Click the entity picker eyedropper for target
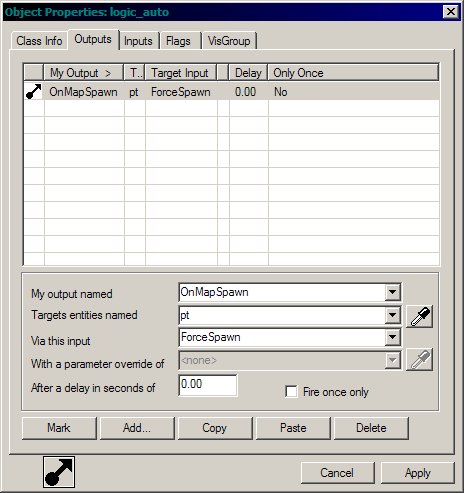Image resolution: width=464 pixels, height=493 pixels. [420, 316]
